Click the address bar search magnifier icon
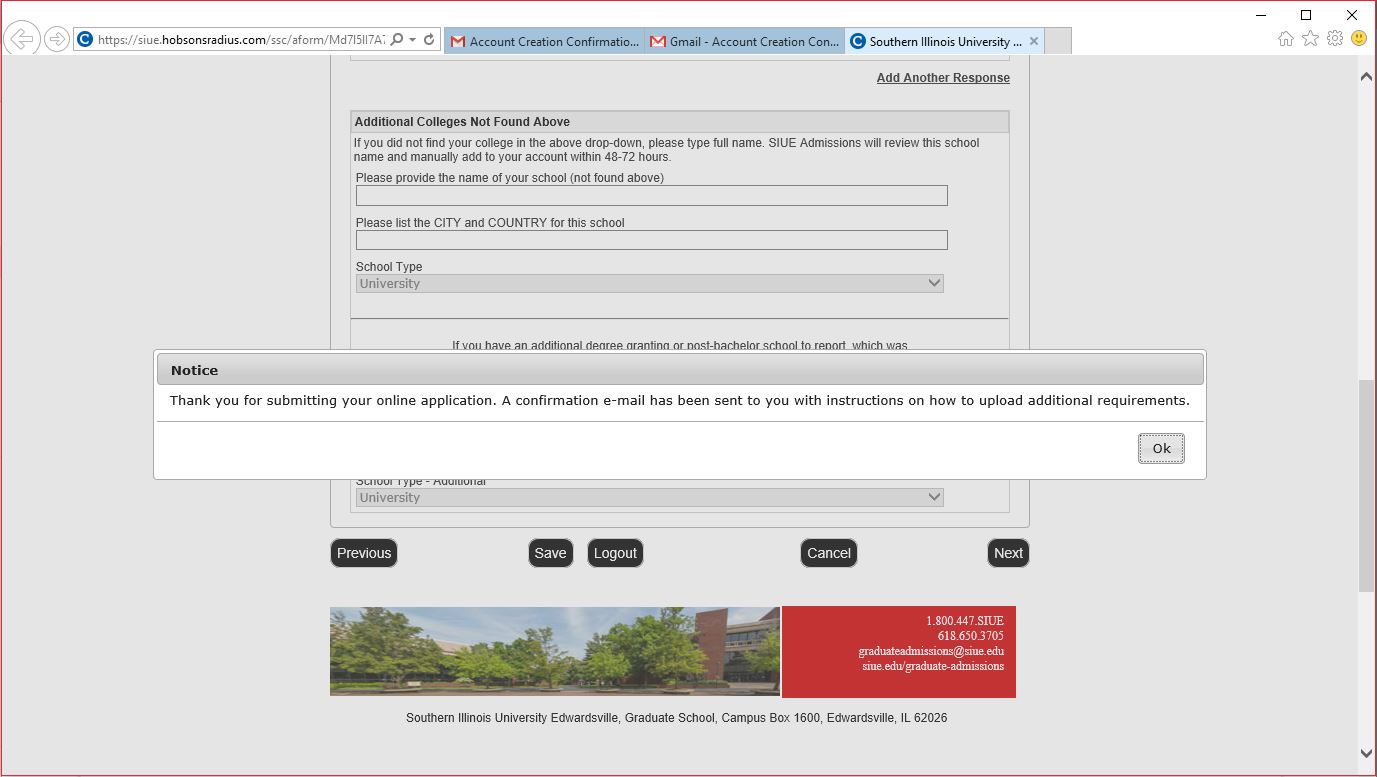1377x777 pixels. (397, 40)
